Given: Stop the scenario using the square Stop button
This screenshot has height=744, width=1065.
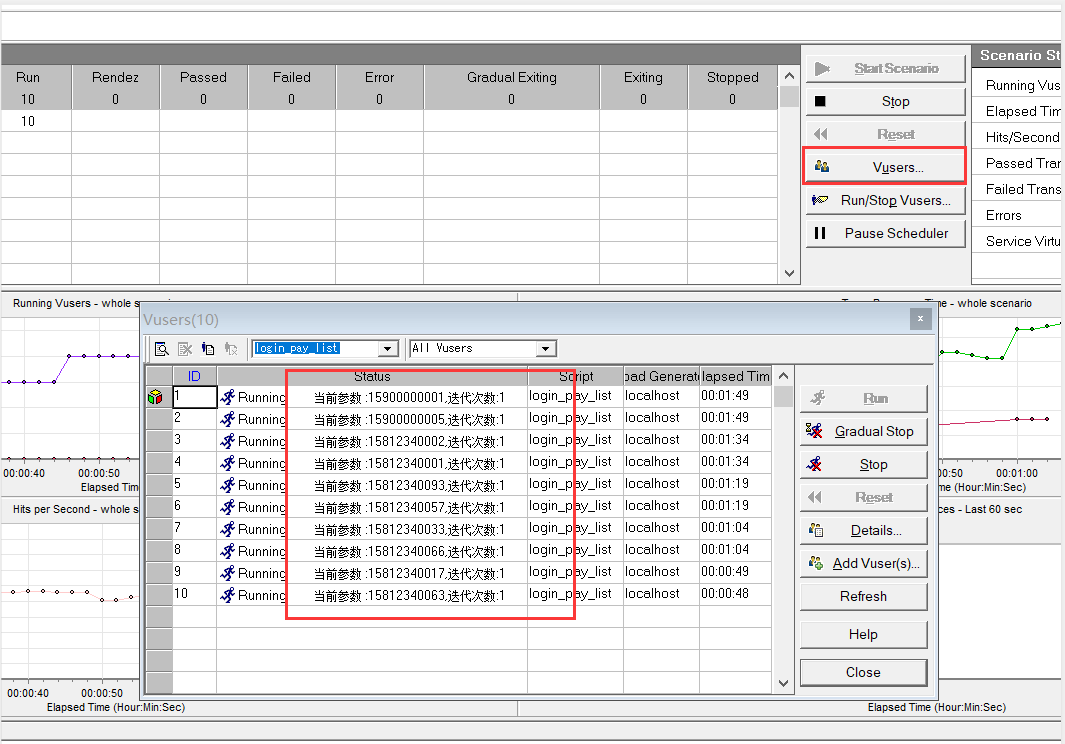Looking at the screenshot, I should [x=885, y=101].
